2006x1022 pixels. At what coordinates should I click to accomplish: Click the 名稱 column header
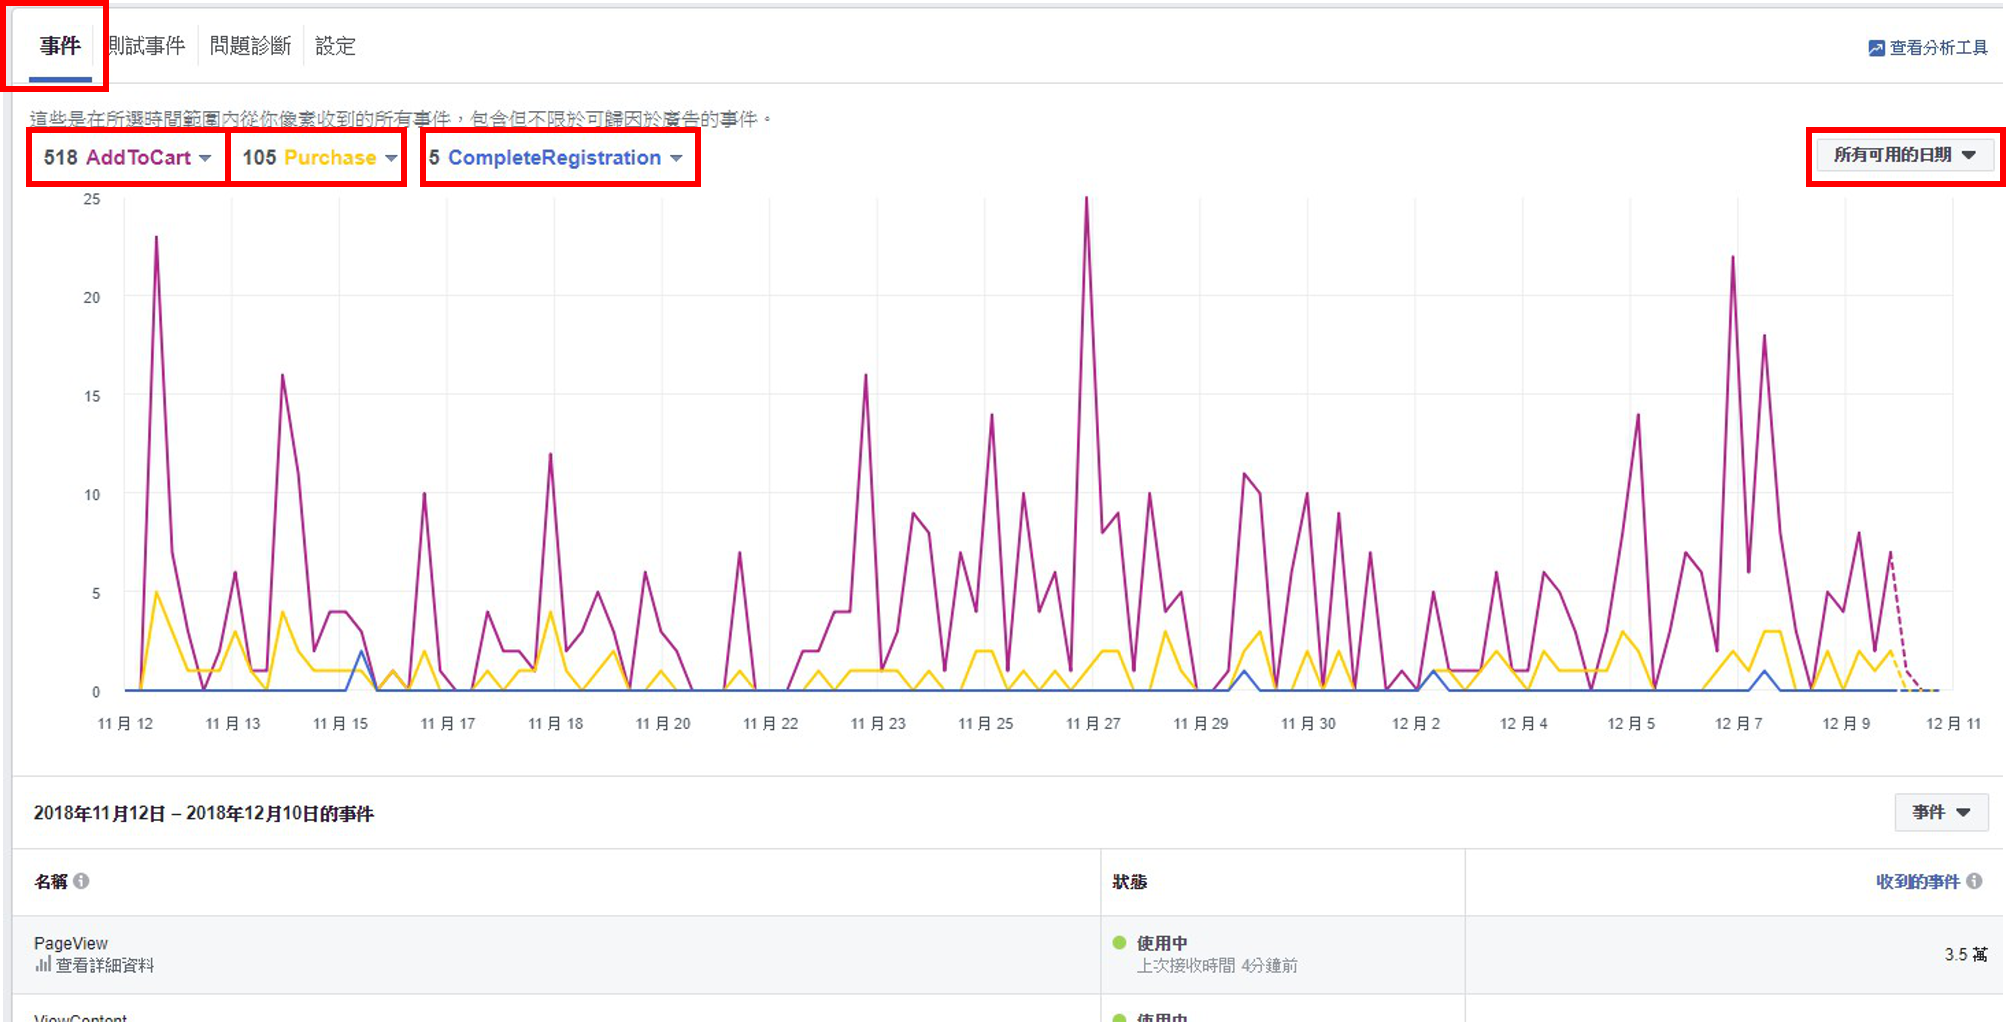pyautogui.click(x=51, y=881)
